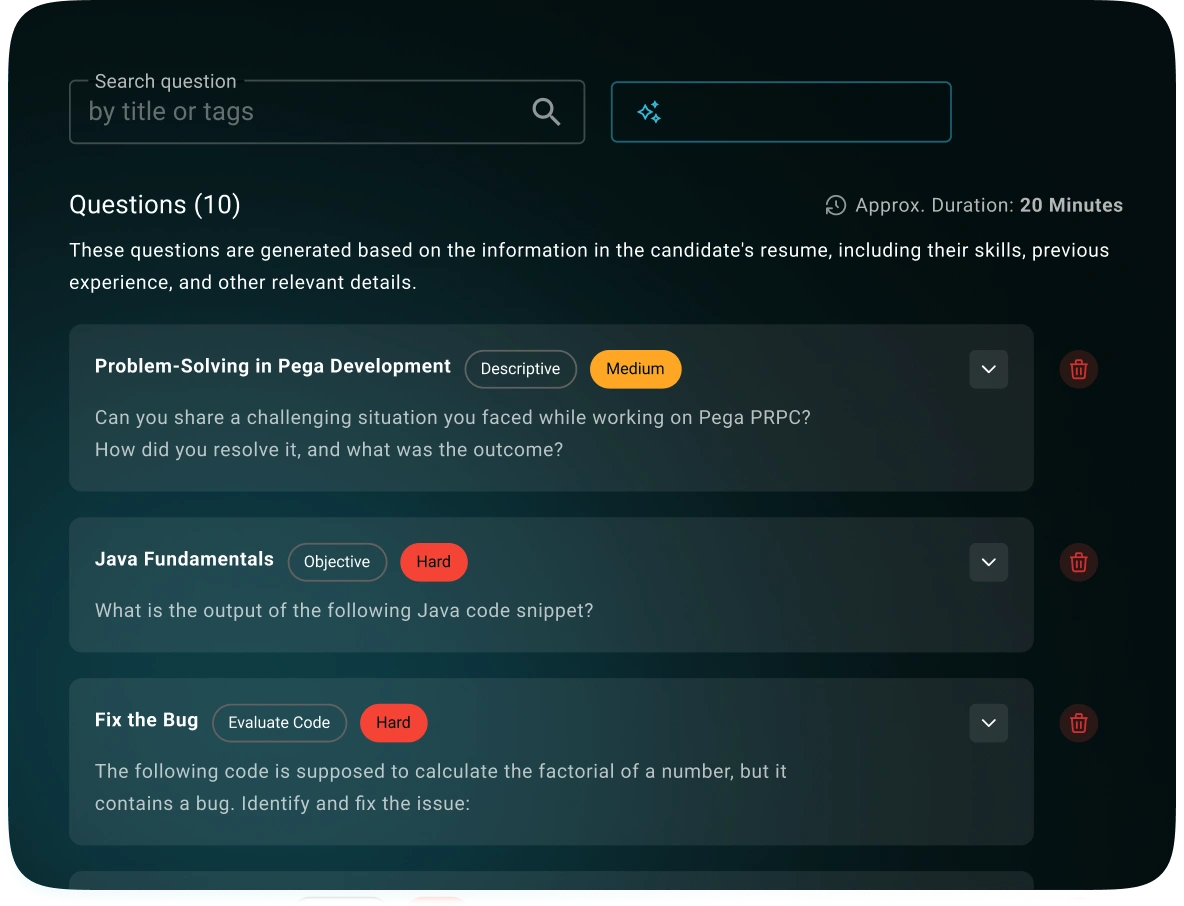Click the search magnifying glass icon
Screen dimensions: 1184x906
[546, 111]
